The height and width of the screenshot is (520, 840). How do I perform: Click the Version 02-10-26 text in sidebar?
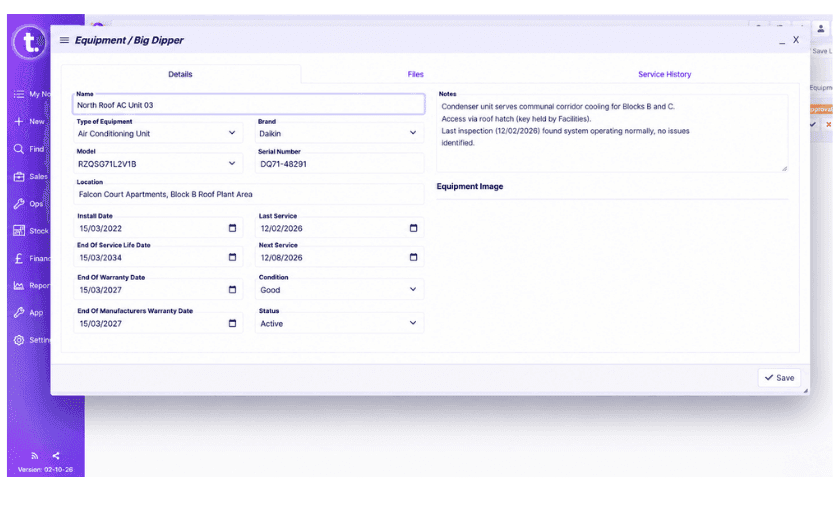tap(46, 470)
